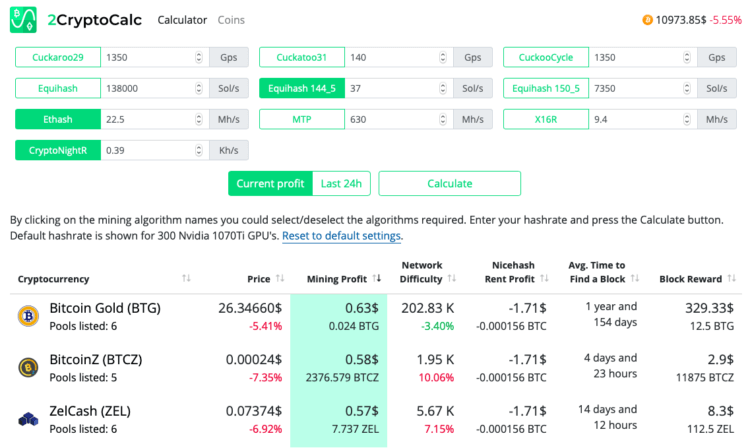Adjust MTP hashrate stepper arrows
The height and width of the screenshot is (448, 750).
click(443, 120)
